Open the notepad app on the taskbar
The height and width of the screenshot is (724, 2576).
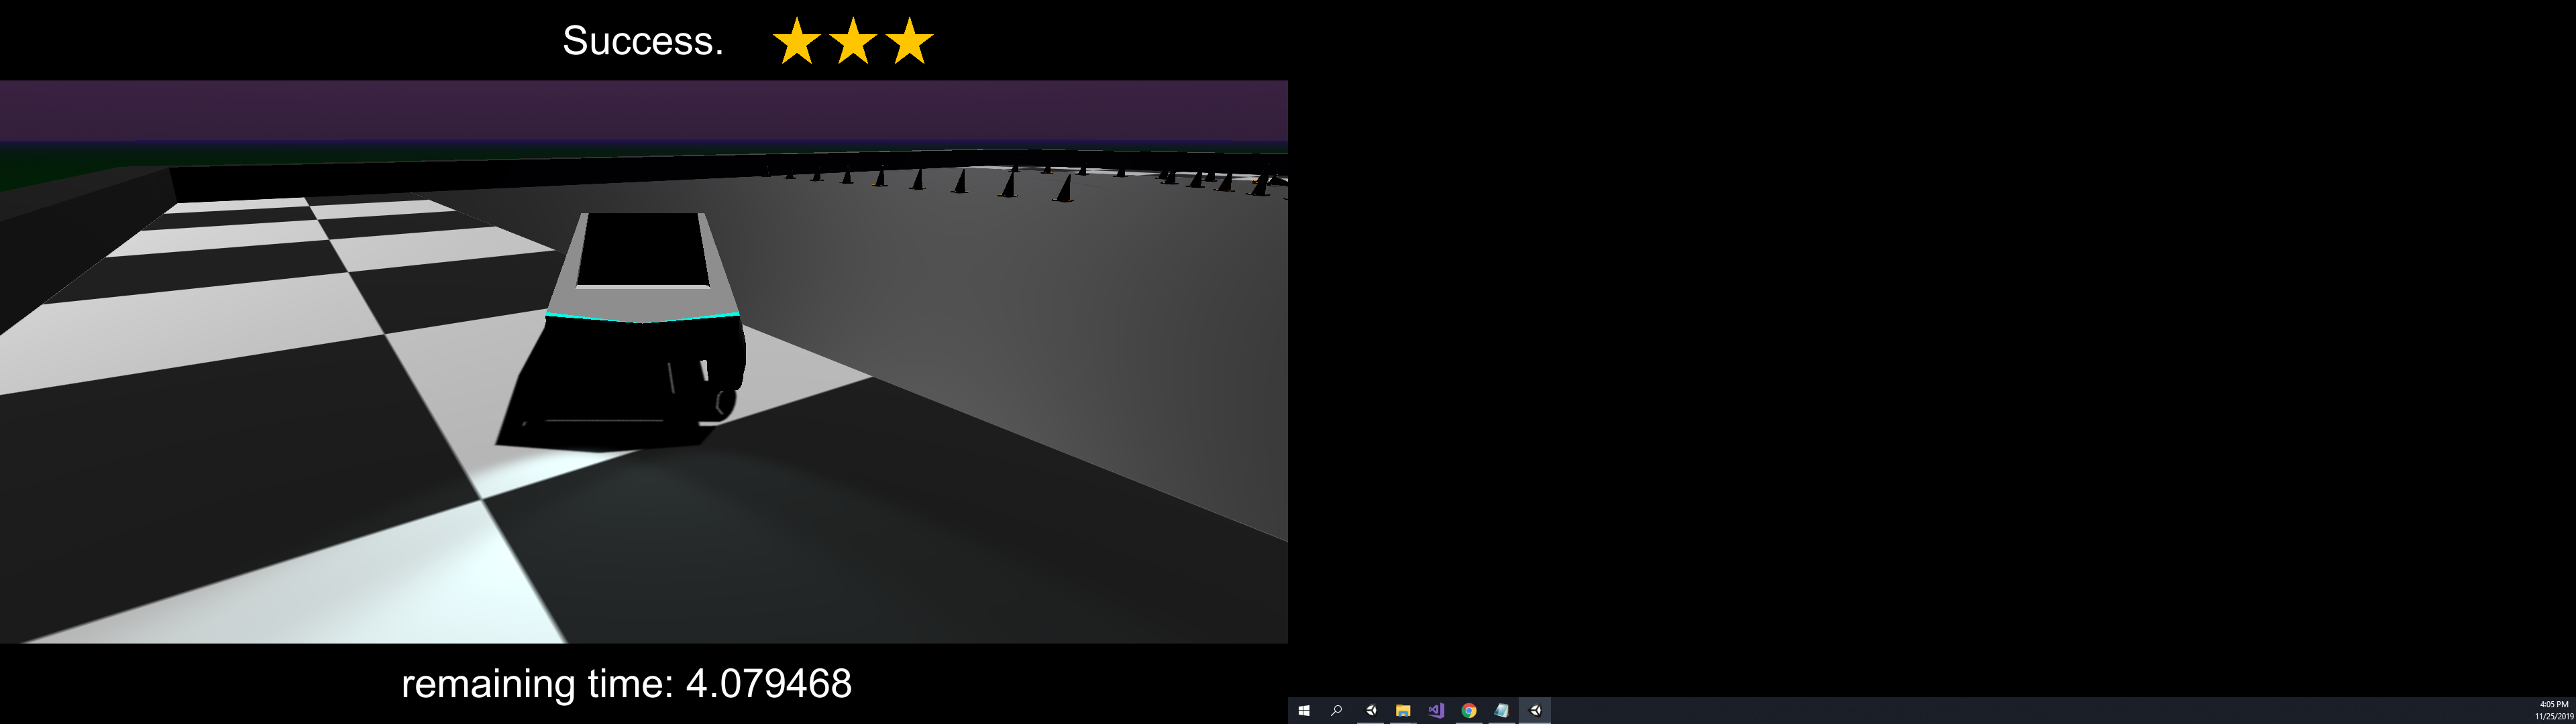pos(1501,711)
